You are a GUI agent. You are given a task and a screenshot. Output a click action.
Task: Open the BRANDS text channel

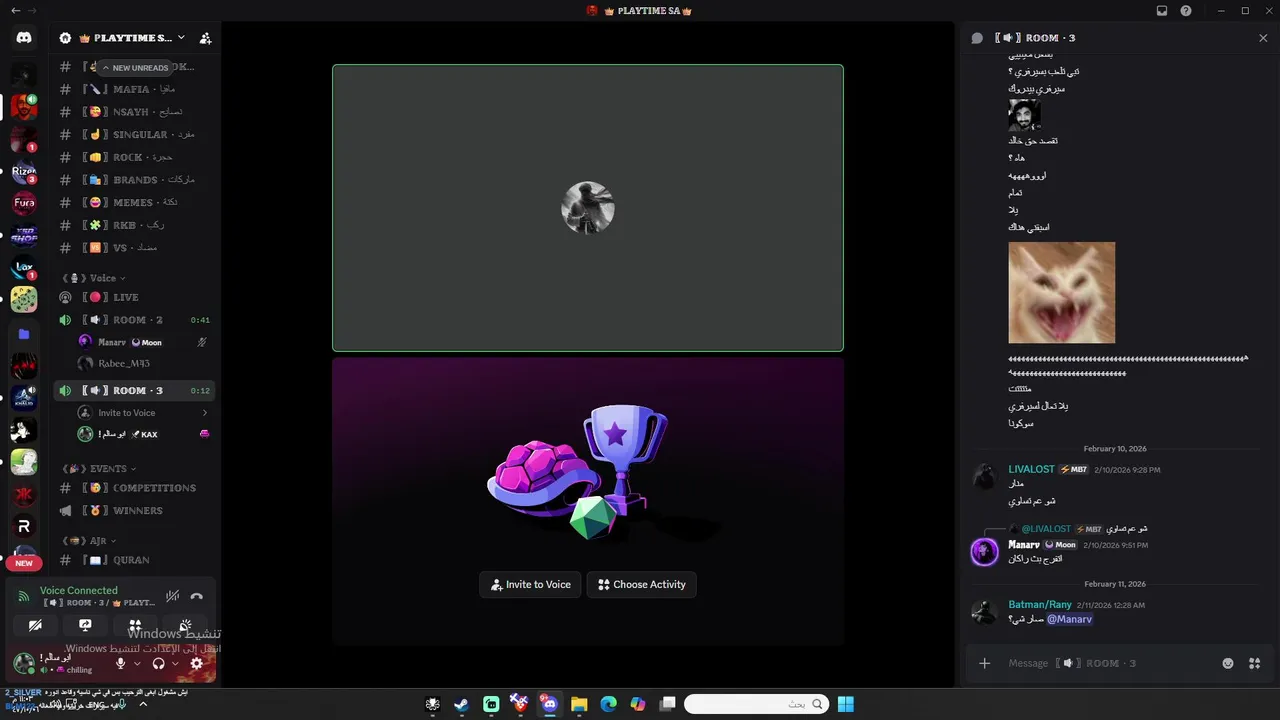point(135,180)
